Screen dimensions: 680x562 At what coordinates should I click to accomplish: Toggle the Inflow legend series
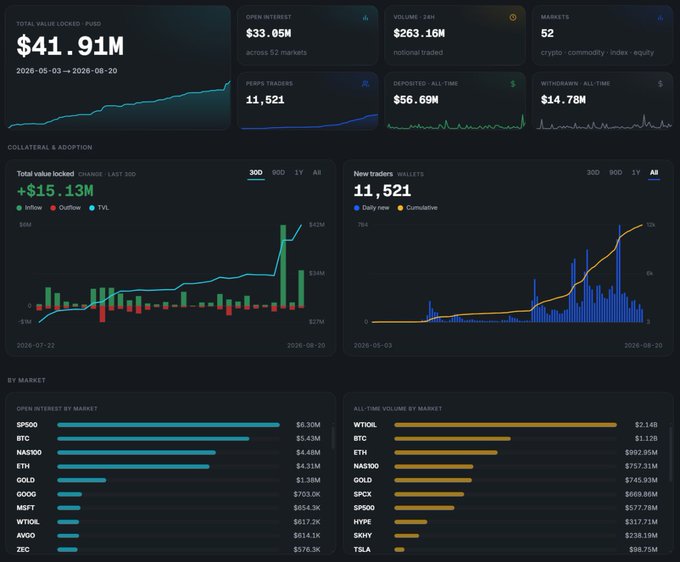pyautogui.click(x=29, y=208)
